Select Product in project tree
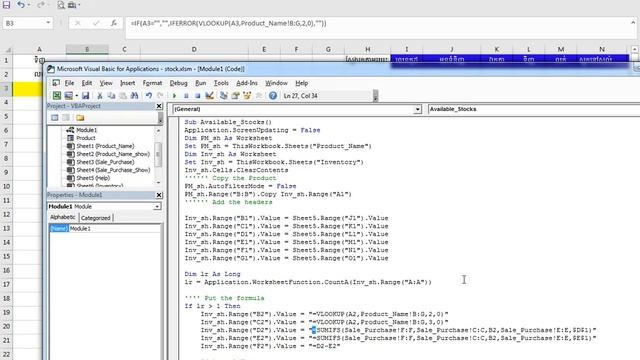 (x=86, y=138)
